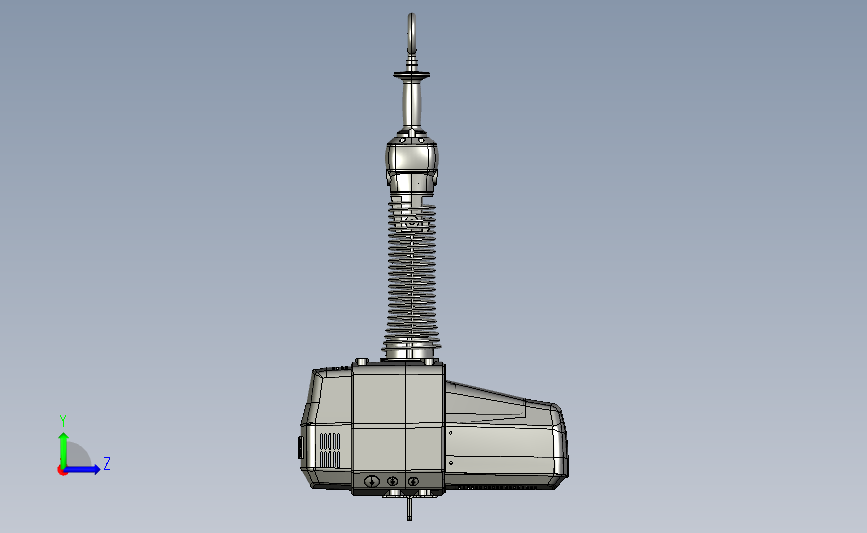Image resolution: width=867 pixels, height=533 pixels.
Task: Select the ventilation grille on the left housing
Action: 330,451
